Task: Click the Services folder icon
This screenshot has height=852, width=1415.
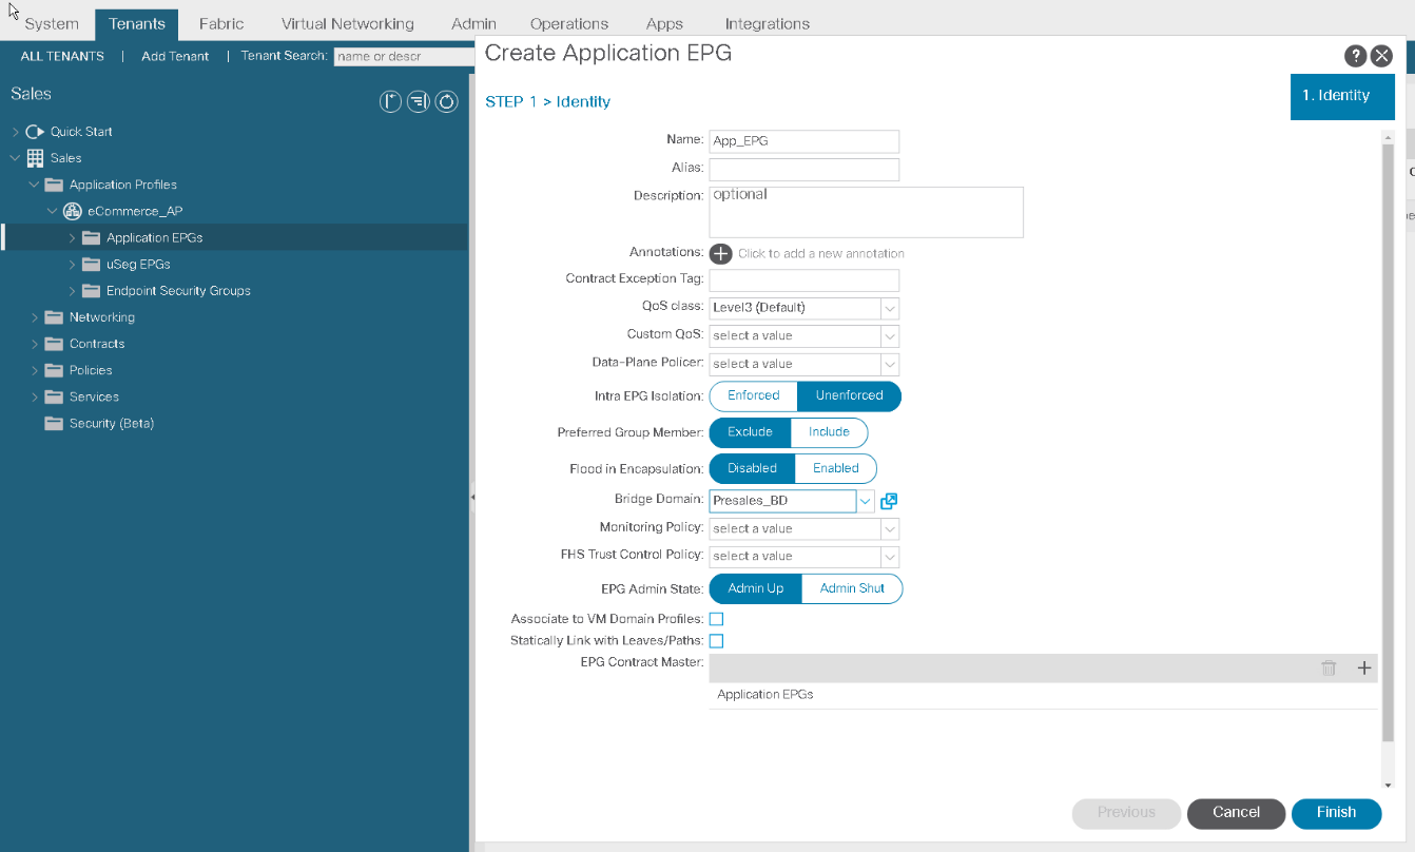Action: 54,397
